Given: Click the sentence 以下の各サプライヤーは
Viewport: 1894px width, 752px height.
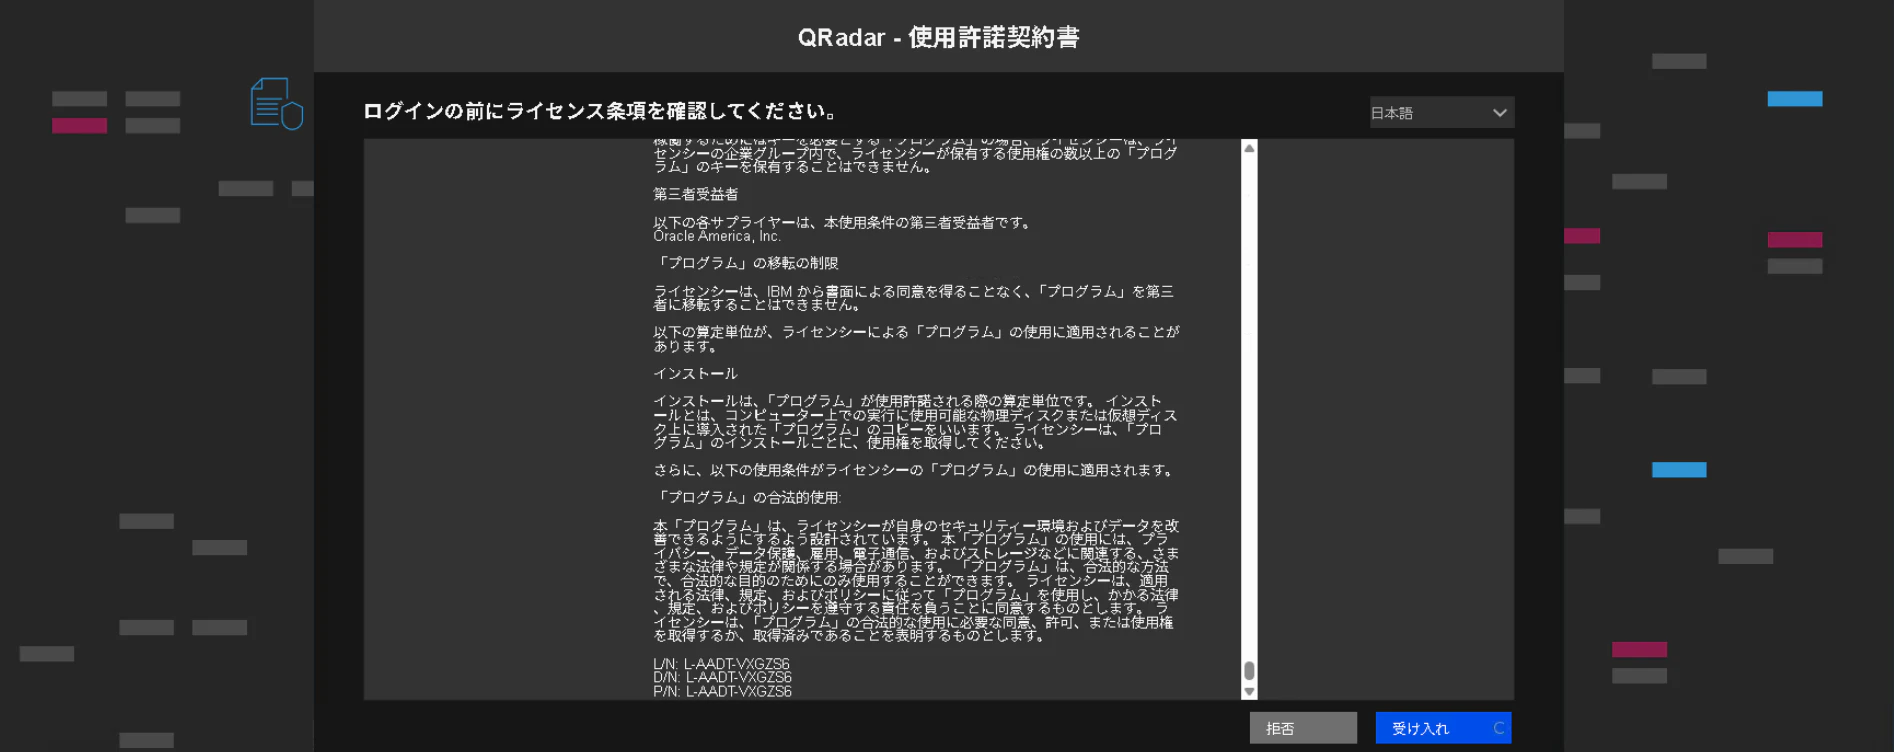Looking at the screenshot, I should pyautogui.click(x=842, y=222).
